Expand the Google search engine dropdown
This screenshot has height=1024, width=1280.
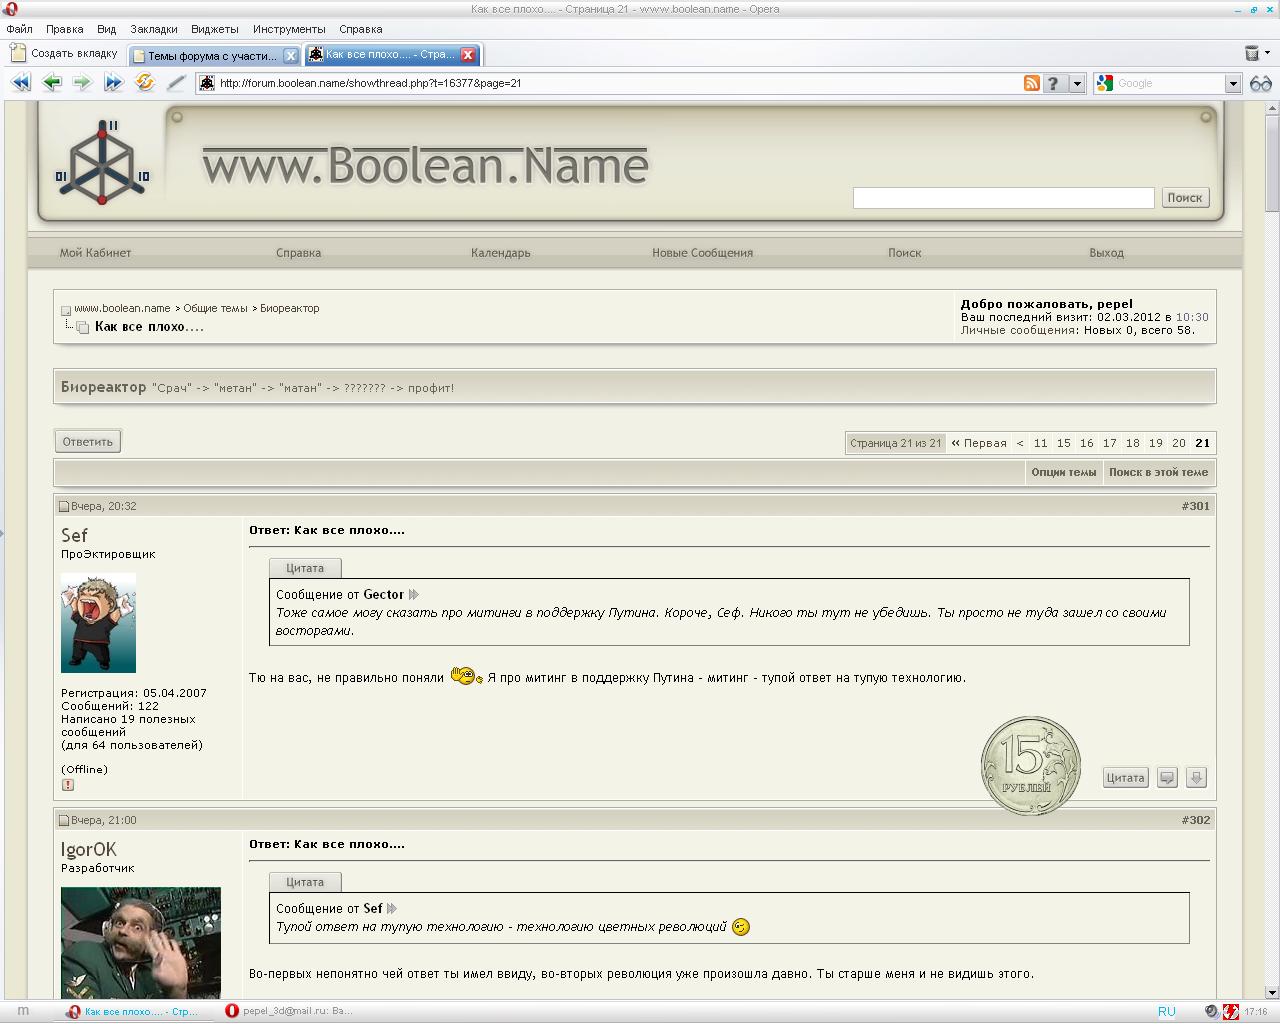(1233, 84)
